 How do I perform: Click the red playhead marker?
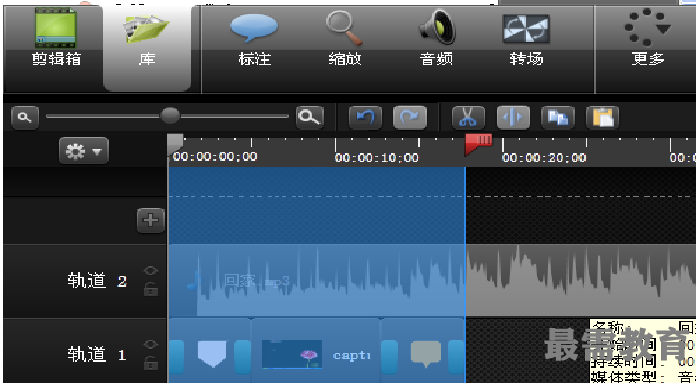[478, 144]
